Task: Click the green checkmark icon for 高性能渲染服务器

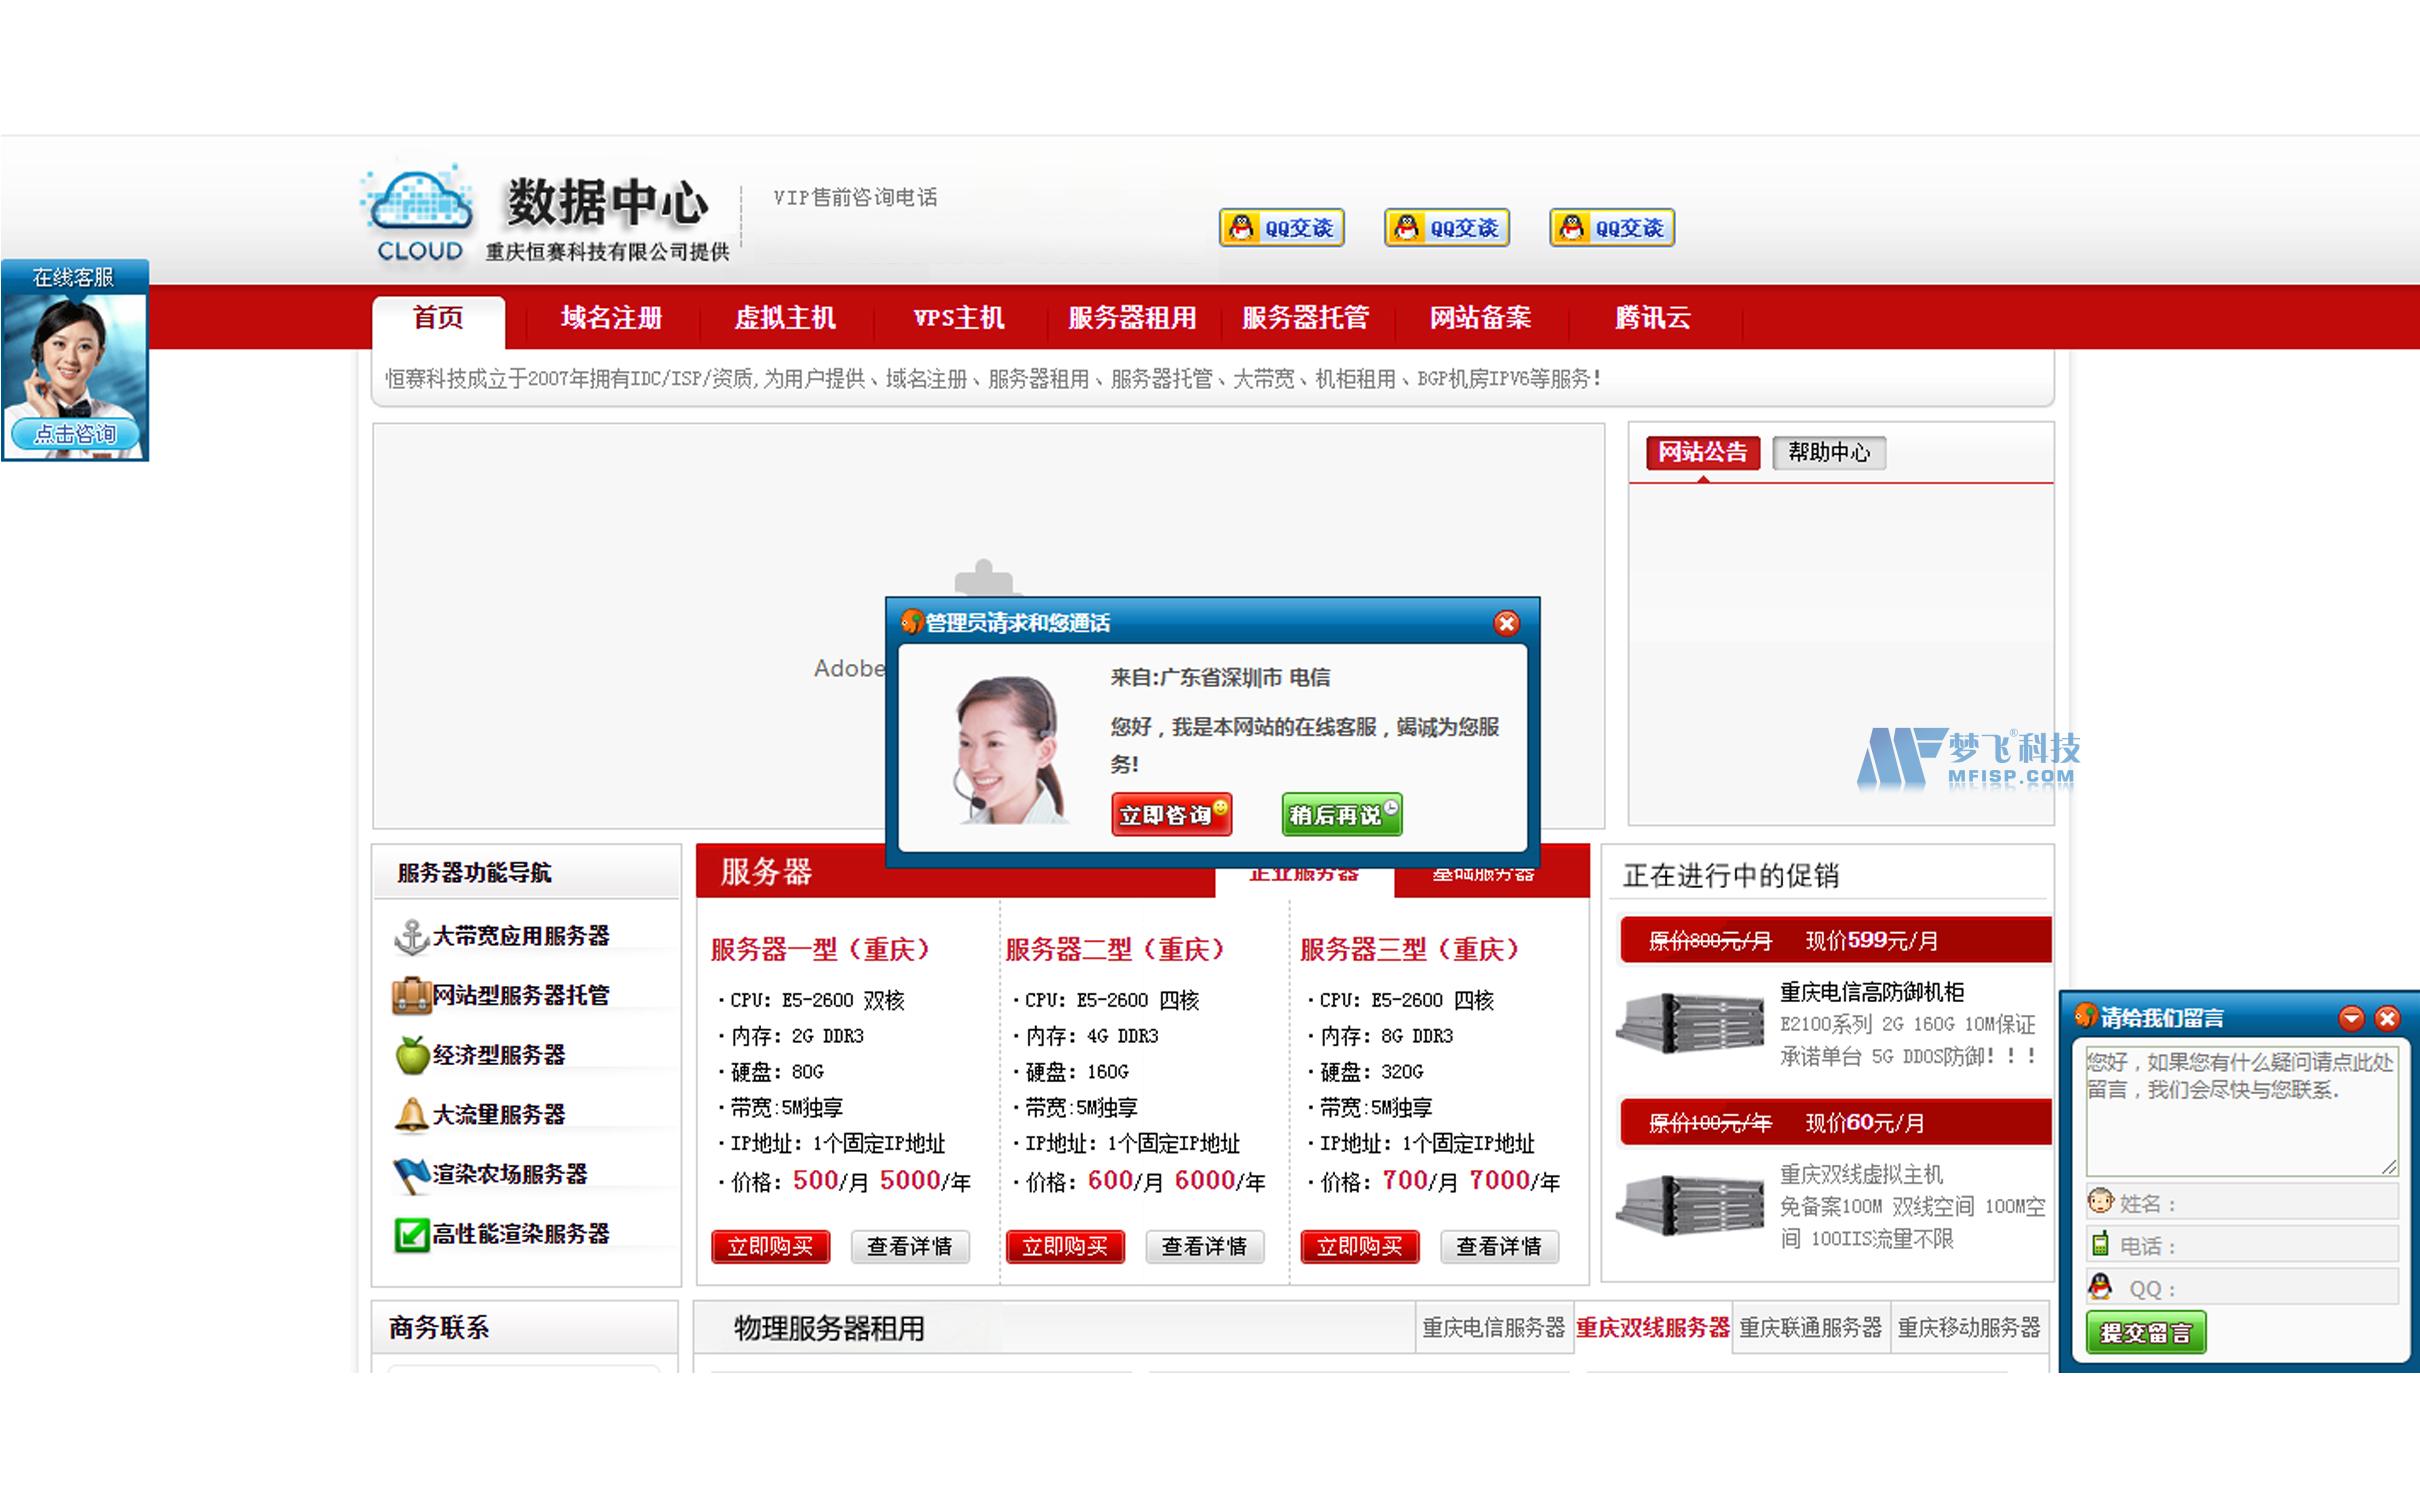Action: (x=411, y=1234)
